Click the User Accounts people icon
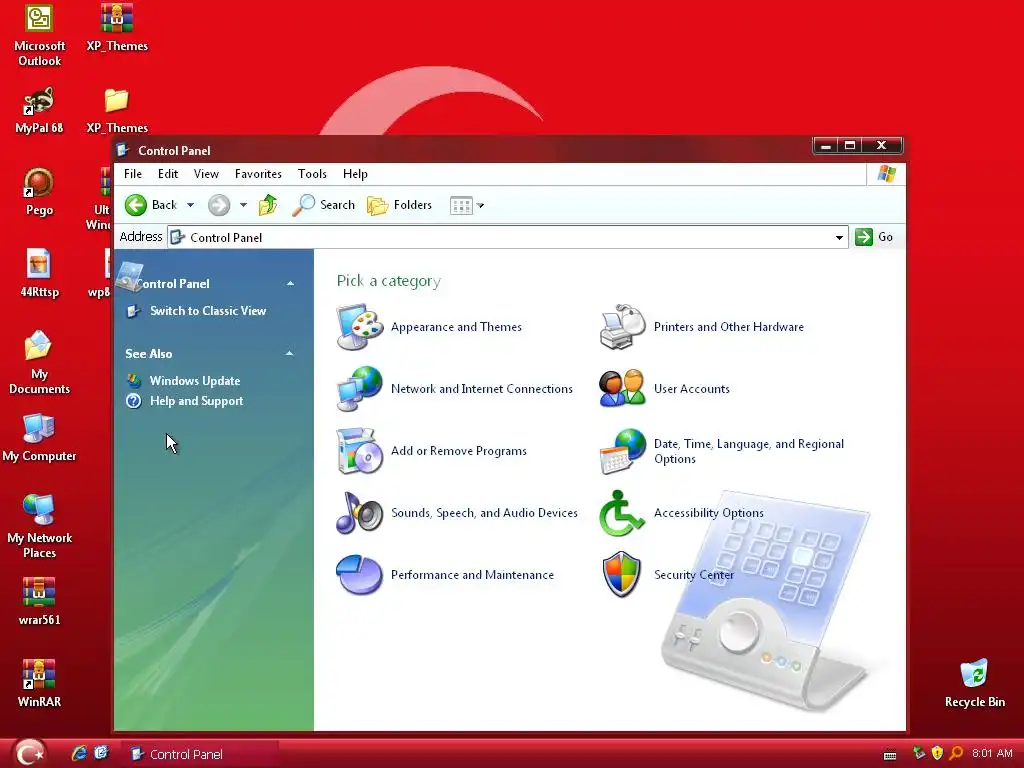This screenshot has width=1024, height=768. pos(622,389)
